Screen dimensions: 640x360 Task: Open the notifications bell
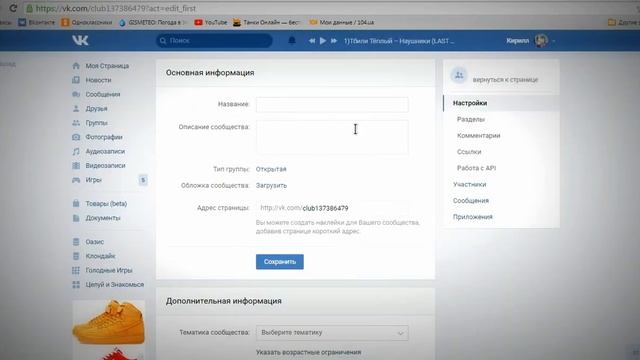point(292,40)
